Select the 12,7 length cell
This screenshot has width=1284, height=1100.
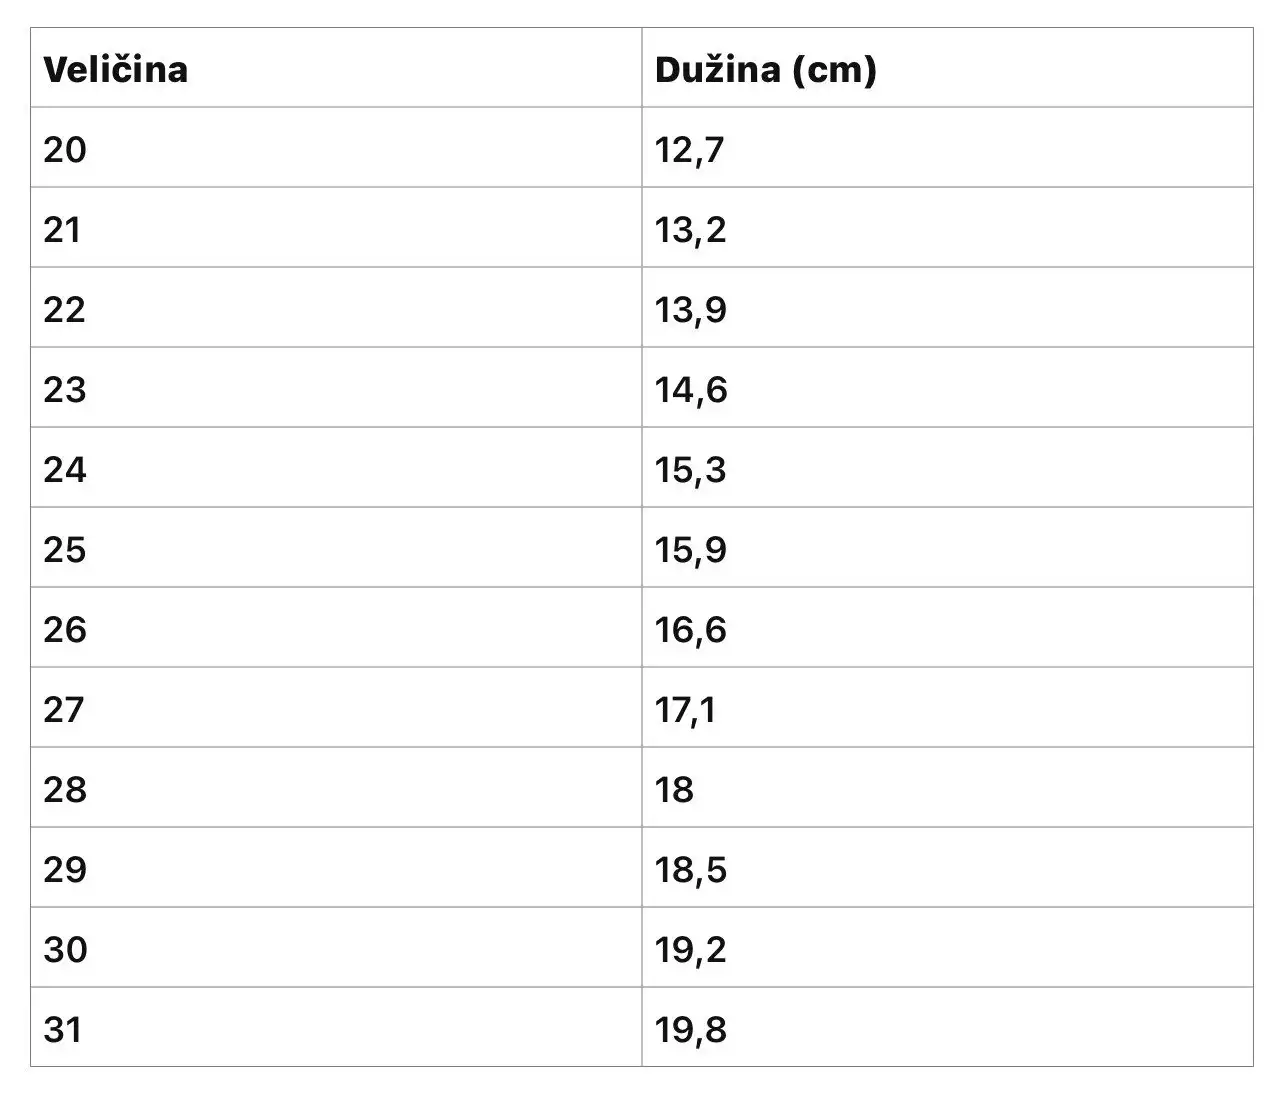click(x=689, y=149)
